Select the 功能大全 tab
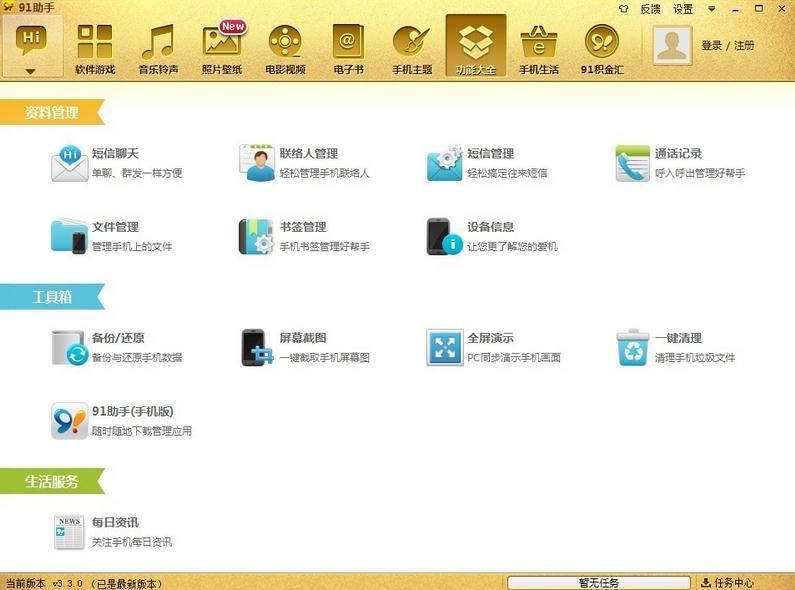The height and width of the screenshot is (590, 795). (x=476, y=46)
